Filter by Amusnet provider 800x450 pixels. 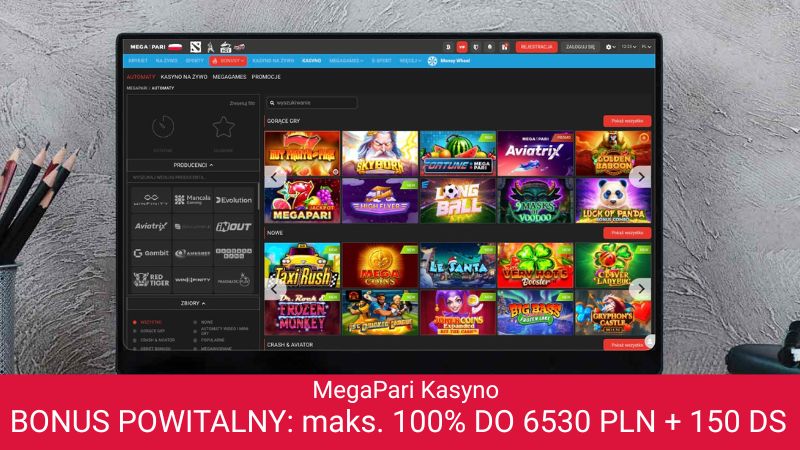coord(192,253)
